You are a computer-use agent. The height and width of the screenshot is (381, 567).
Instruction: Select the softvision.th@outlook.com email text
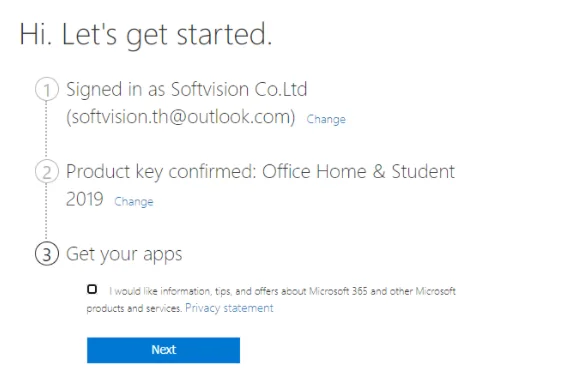pyautogui.click(x=180, y=117)
